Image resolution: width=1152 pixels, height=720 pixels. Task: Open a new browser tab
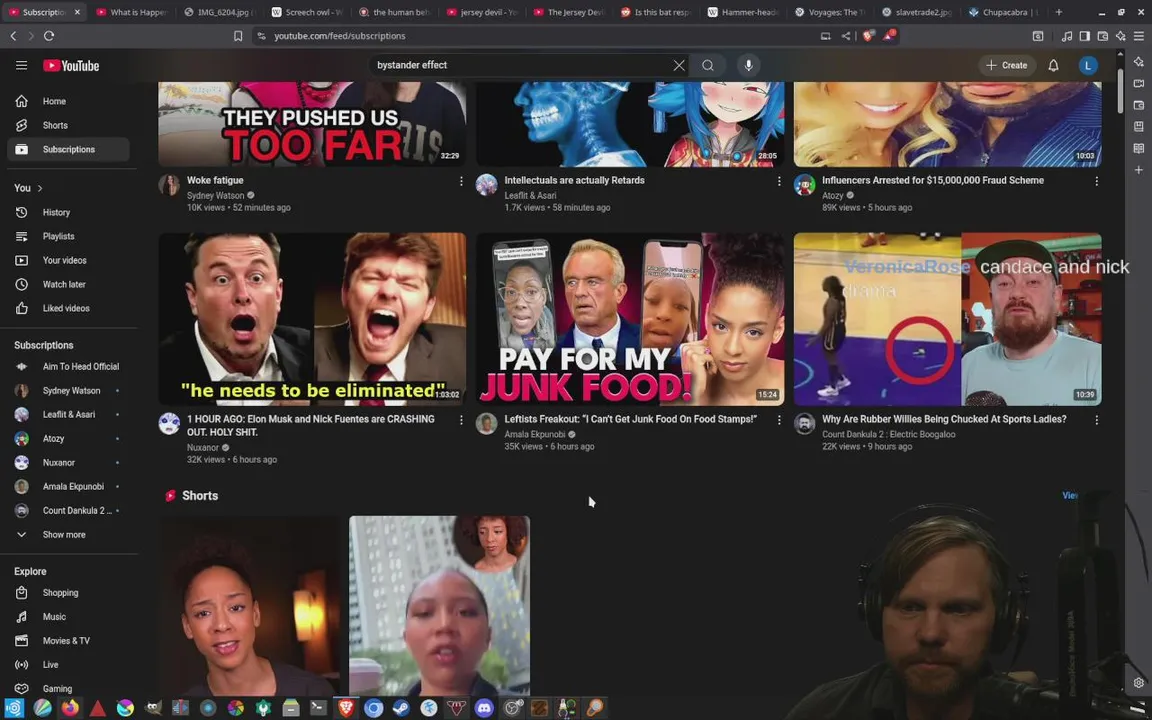coord(1058,12)
